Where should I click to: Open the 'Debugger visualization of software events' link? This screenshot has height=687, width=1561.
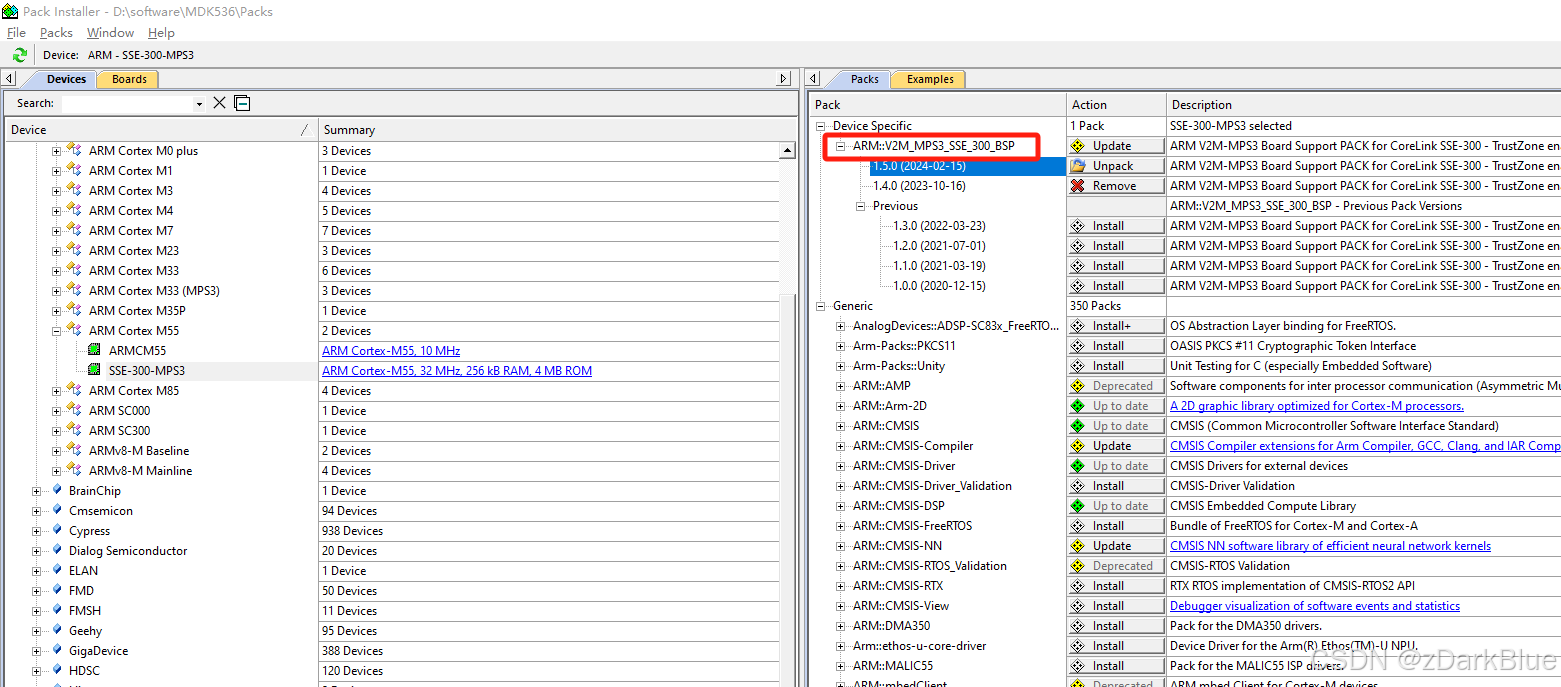click(1315, 606)
